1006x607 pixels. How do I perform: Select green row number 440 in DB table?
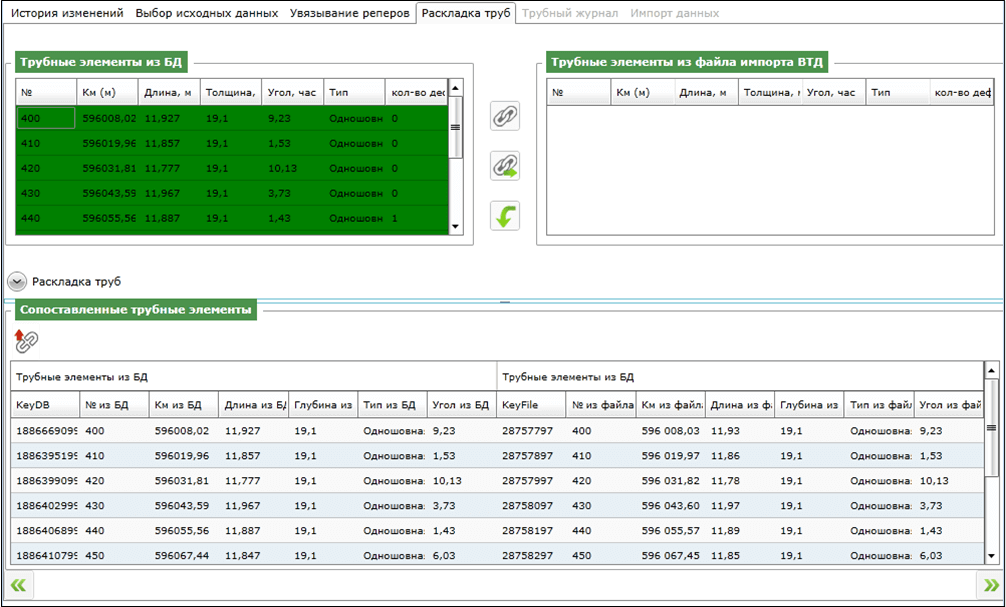click(x=232, y=218)
